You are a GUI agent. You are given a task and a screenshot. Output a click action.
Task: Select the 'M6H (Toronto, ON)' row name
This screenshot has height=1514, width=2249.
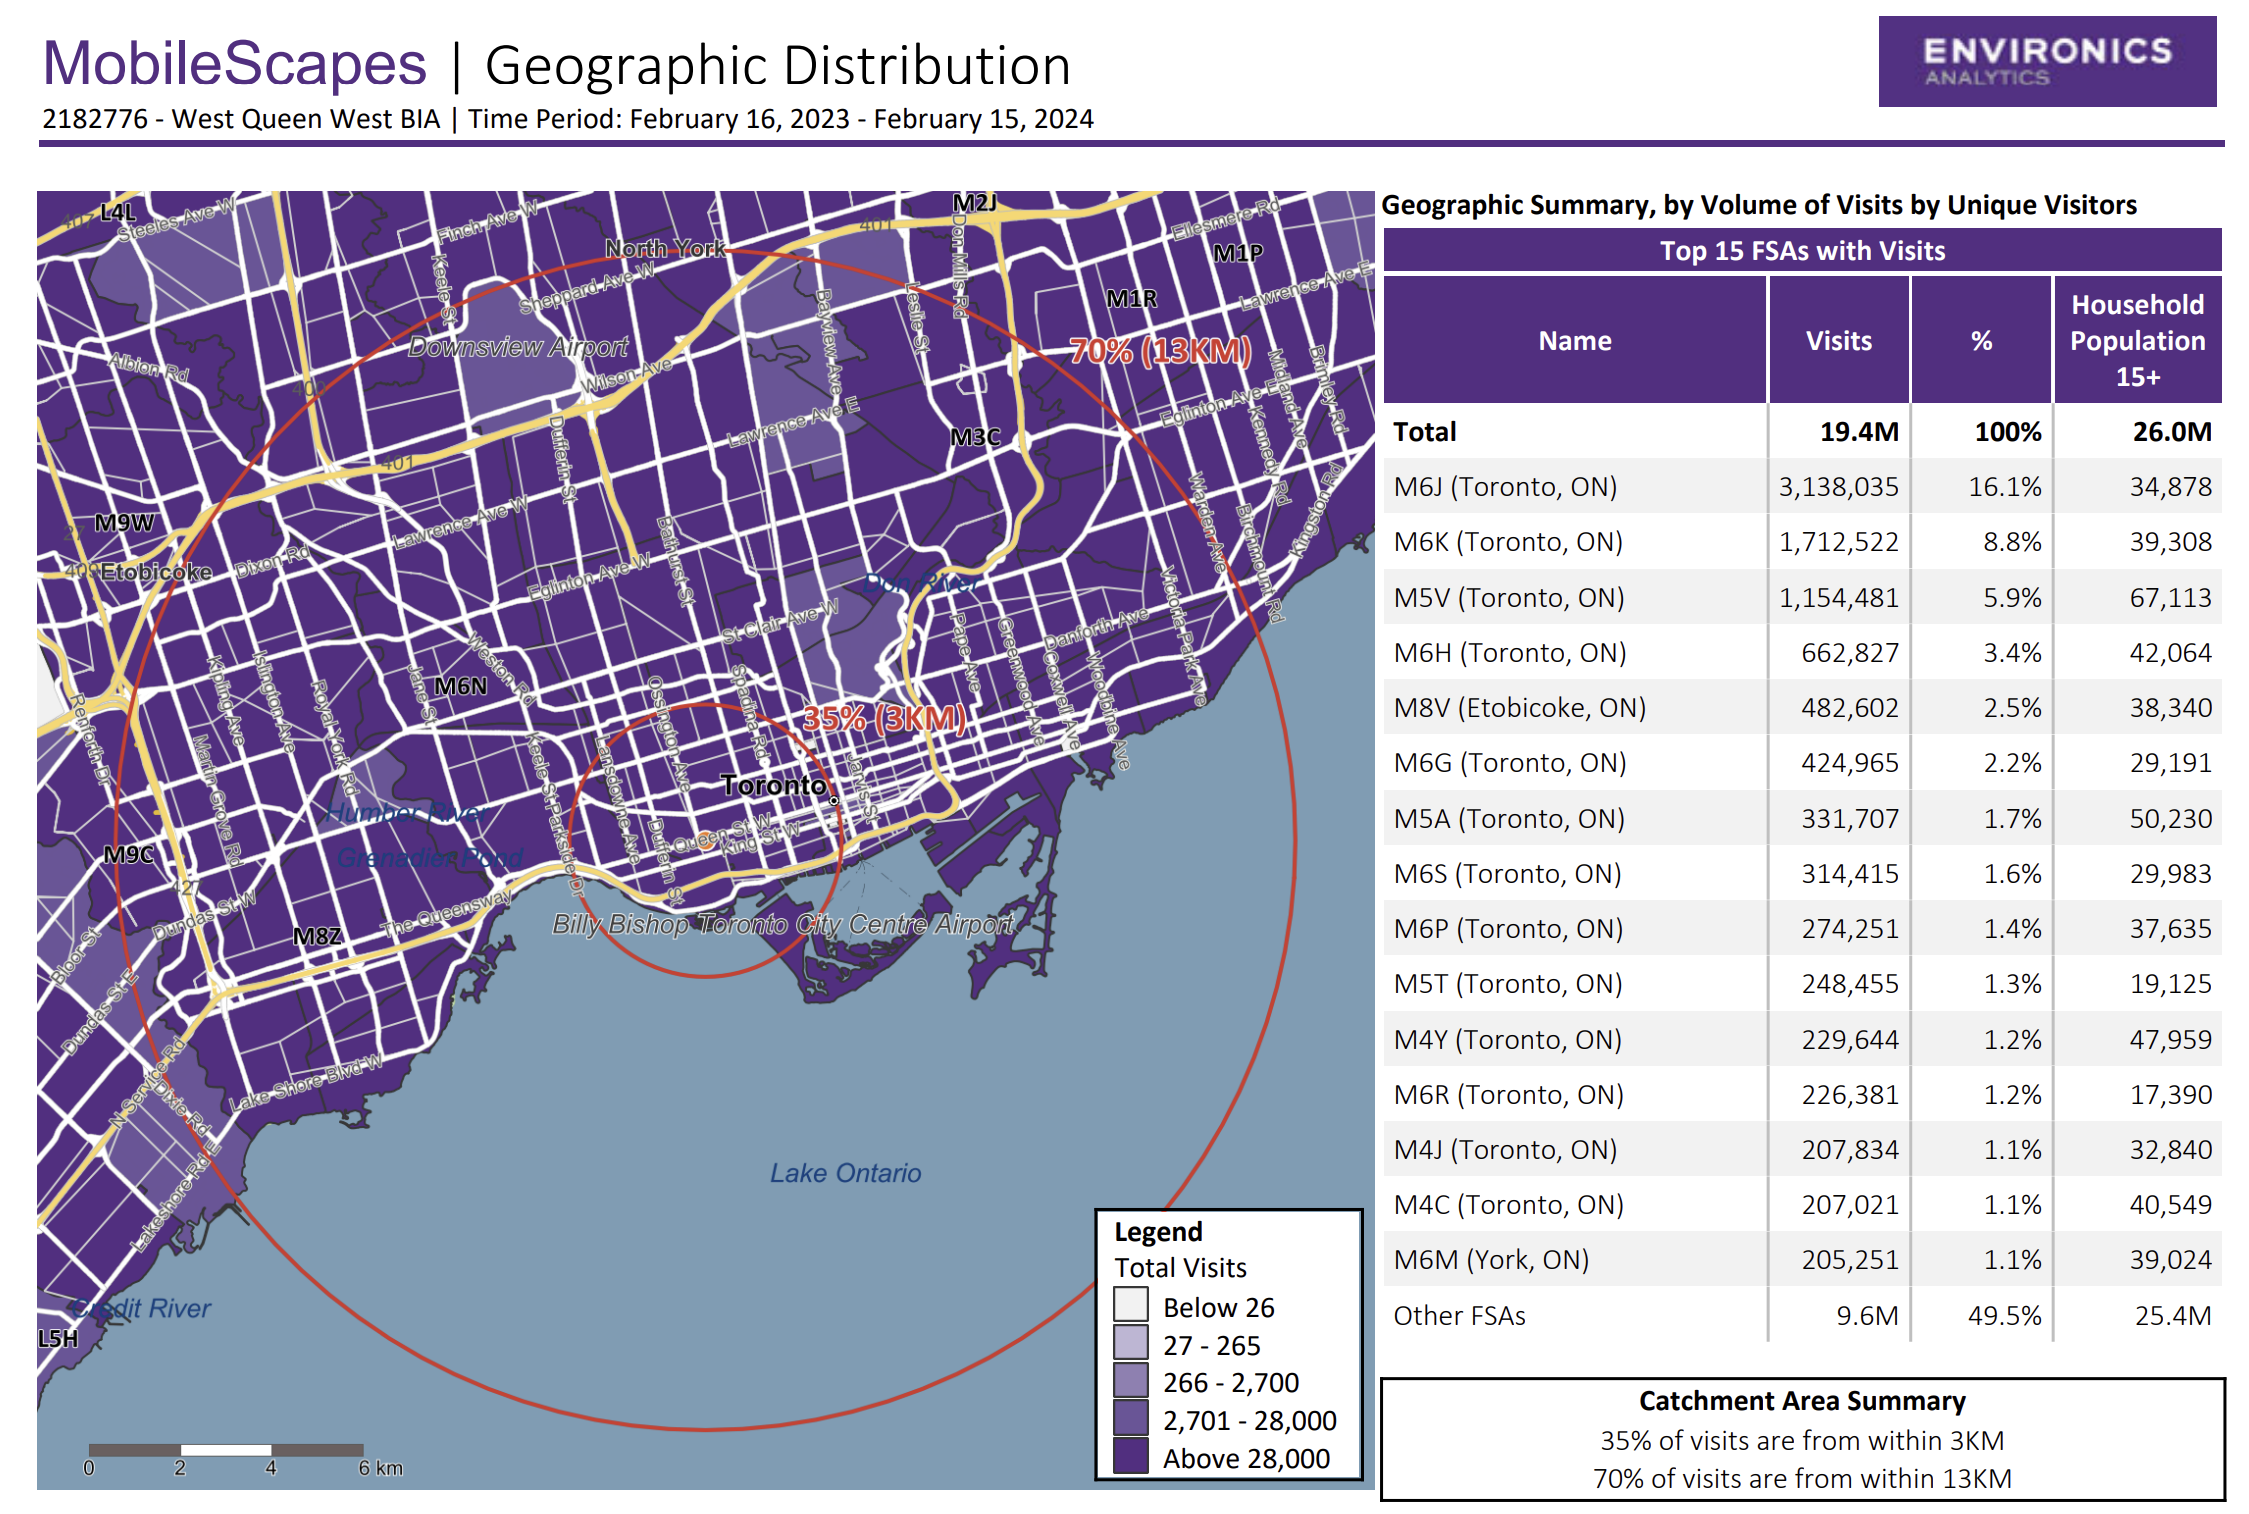[1510, 653]
